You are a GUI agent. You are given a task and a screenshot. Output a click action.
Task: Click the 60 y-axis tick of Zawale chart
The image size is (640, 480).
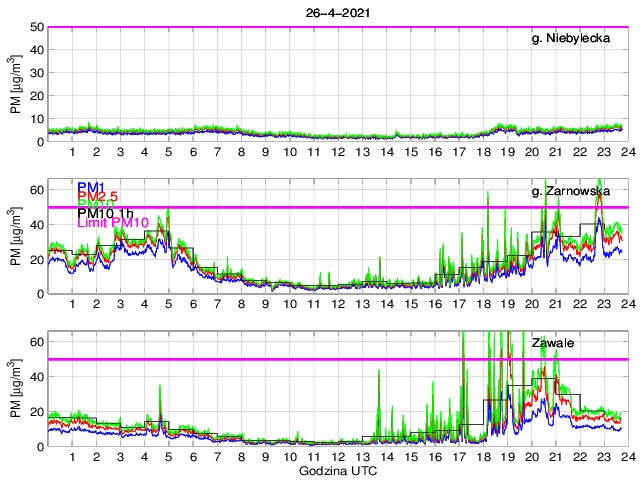coord(34,342)
